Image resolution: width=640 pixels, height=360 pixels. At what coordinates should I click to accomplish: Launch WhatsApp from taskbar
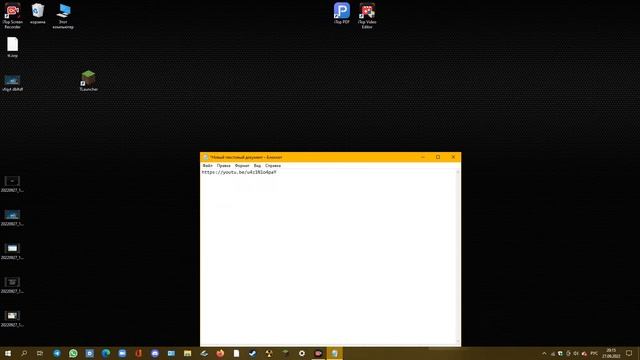click(x=73, y=353)
